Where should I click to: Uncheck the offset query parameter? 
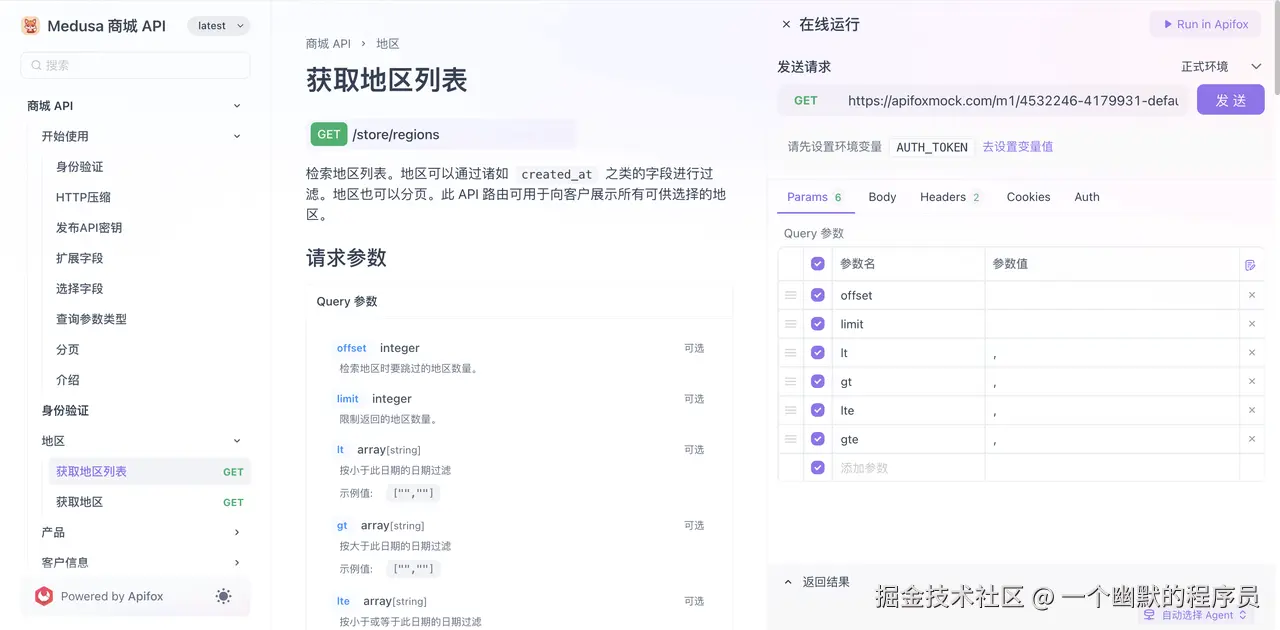click(x=818, y=295)
